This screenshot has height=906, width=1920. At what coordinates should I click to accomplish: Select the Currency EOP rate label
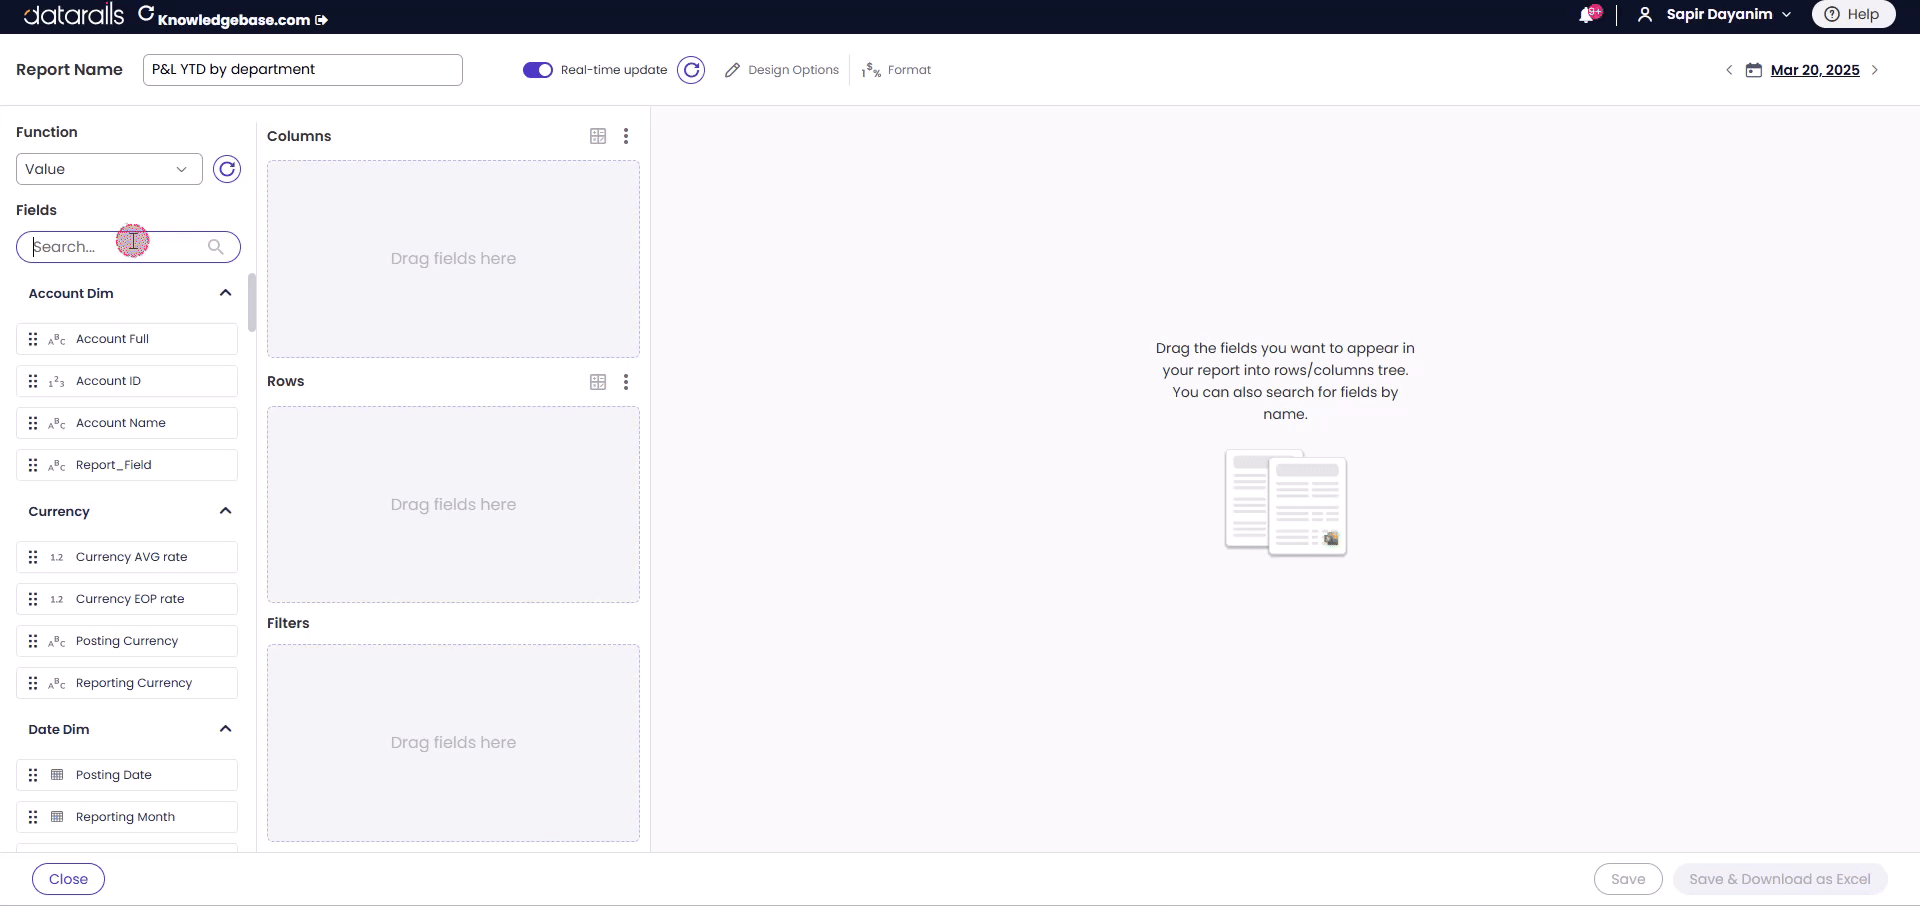pos(130,599)
